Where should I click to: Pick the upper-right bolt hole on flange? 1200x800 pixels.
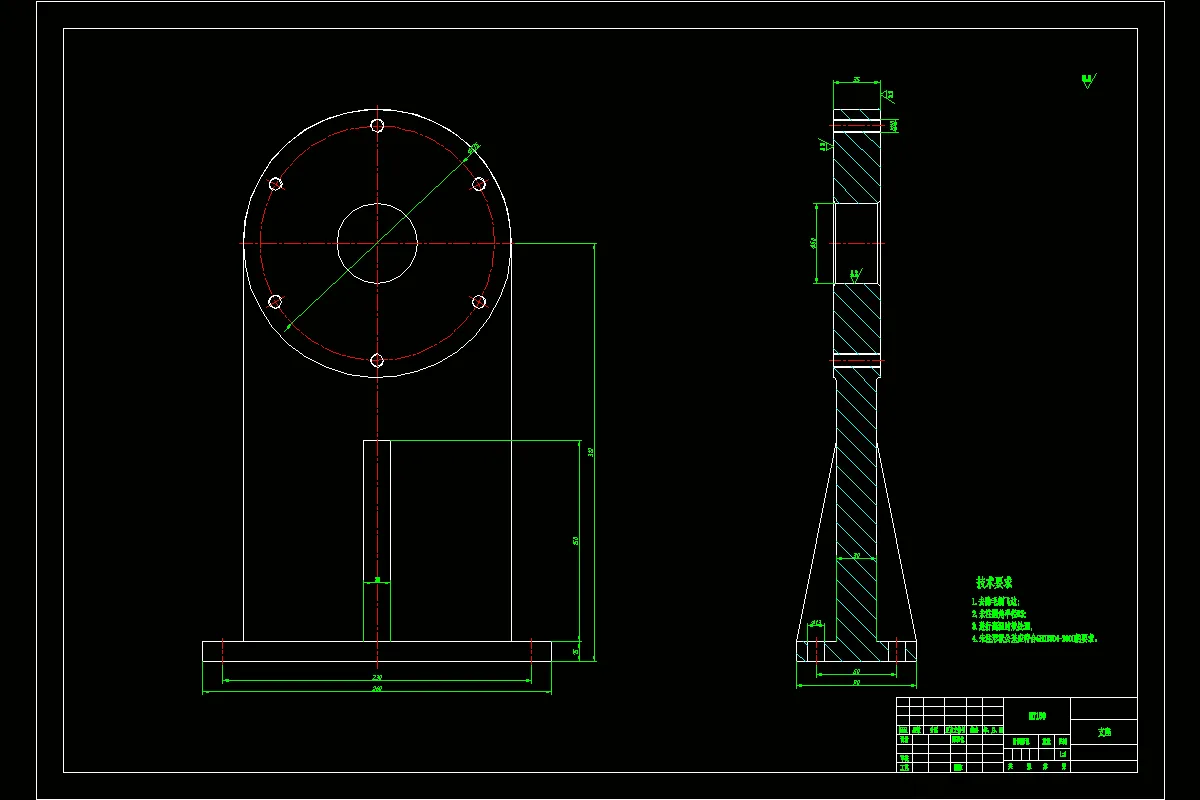[x=478, y=184]
